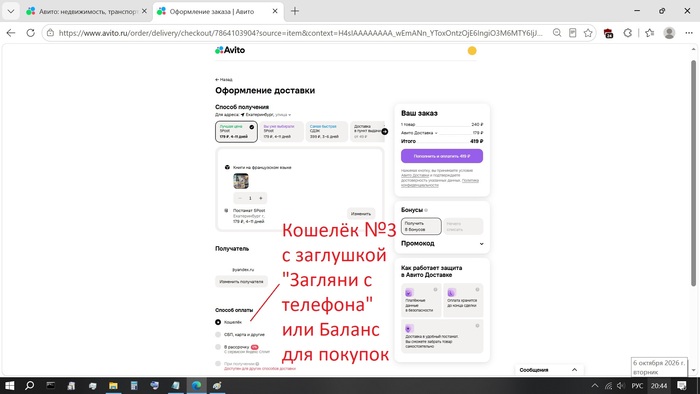Screen dimensions: 700x394
Task: Click the browser profile avatar icon
Action: (x=669, y=33)
